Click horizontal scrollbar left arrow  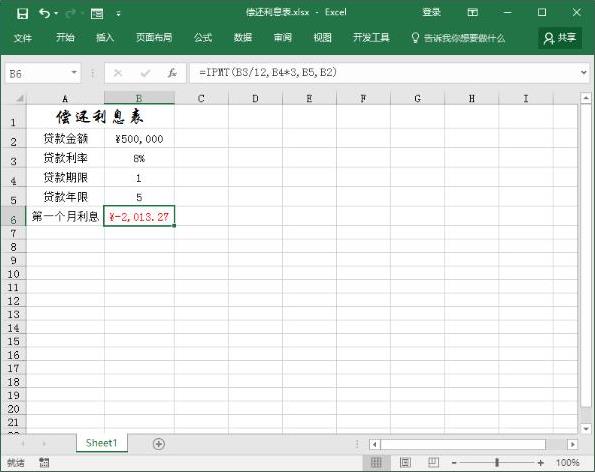point(375,444)
